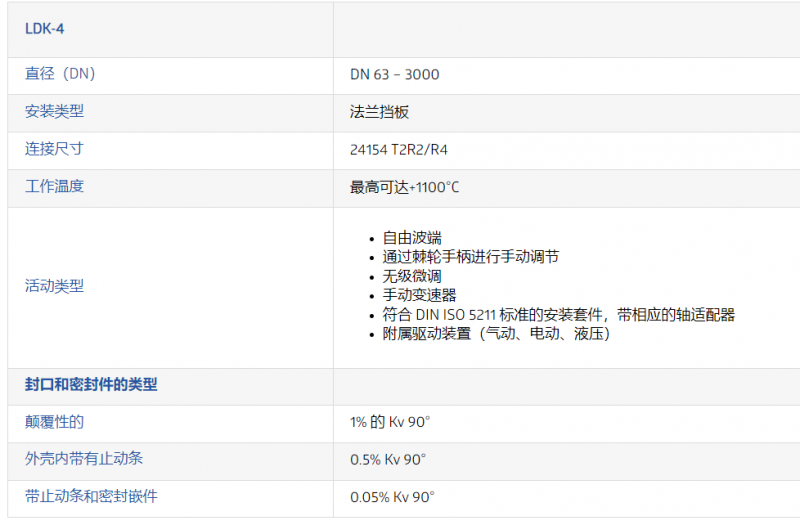Screen dimensions: 800x525
Task: Select the 工作温度 row label
Action: coord(54,186)
